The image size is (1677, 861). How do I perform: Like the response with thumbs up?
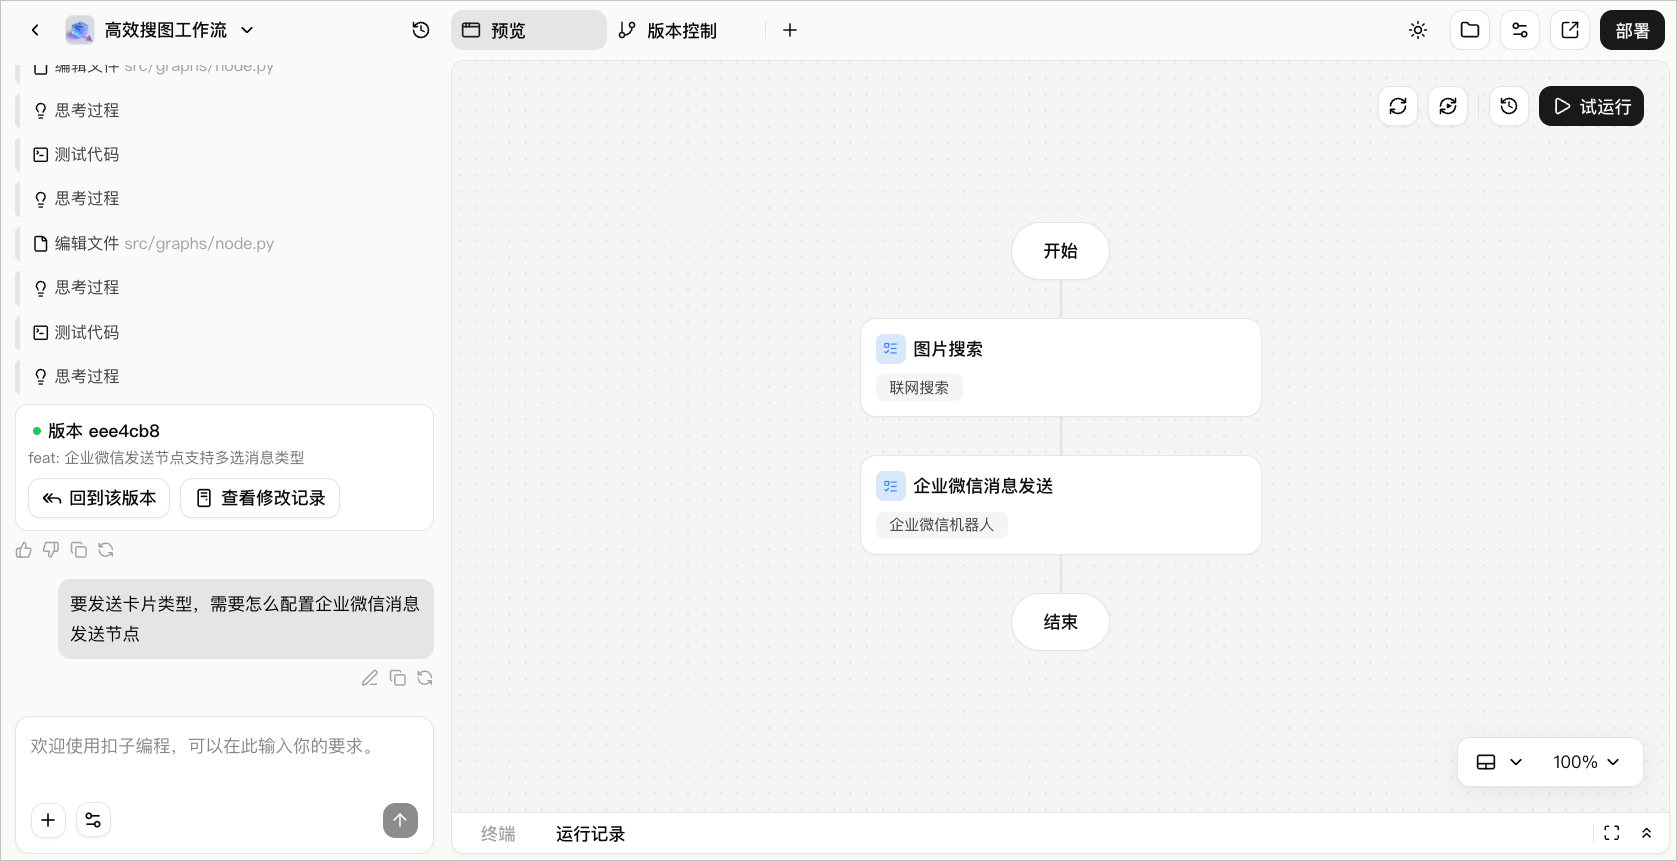coord(24,550)
